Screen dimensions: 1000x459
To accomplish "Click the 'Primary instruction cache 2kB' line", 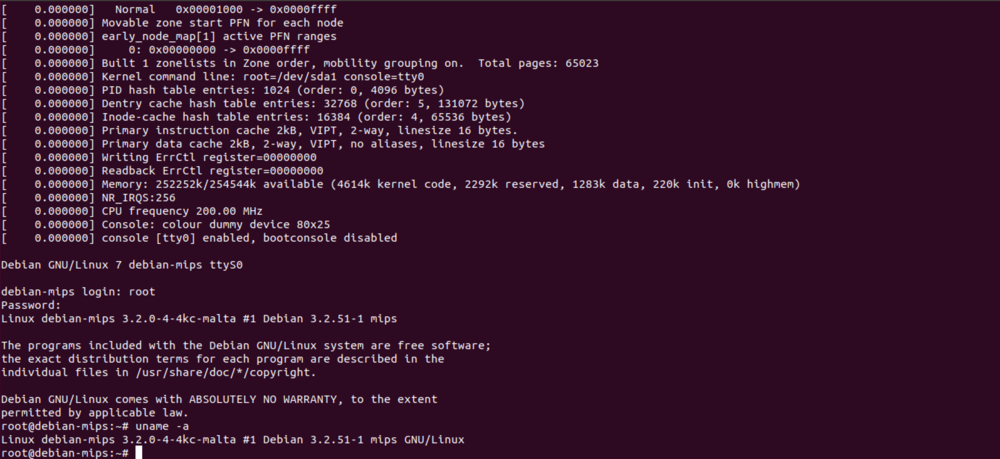I will pos(260,131).
